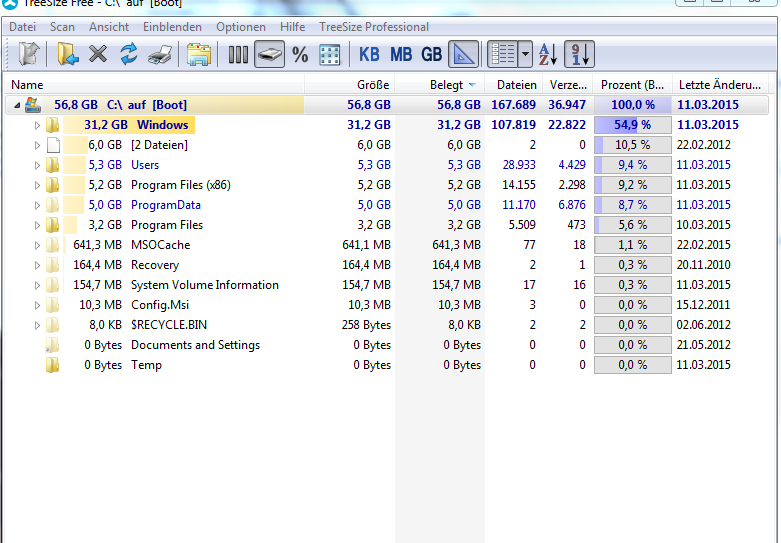The height and width of the screenshot is (543, 781).
Task: Expand the Users folder node
Action: pyautogui.click(x=37, y=165)
